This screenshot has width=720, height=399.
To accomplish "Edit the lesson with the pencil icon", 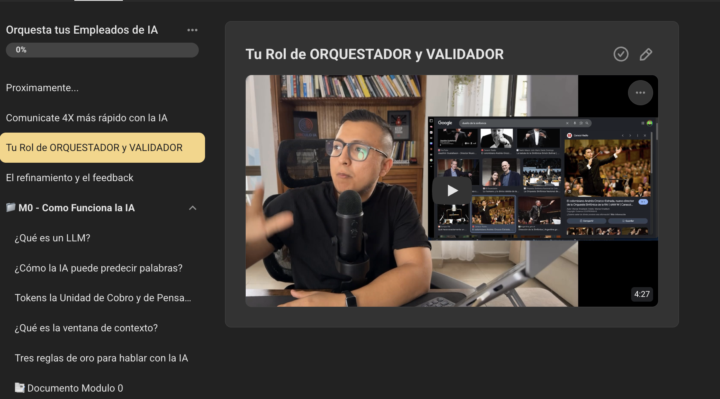I will point(646,54).
